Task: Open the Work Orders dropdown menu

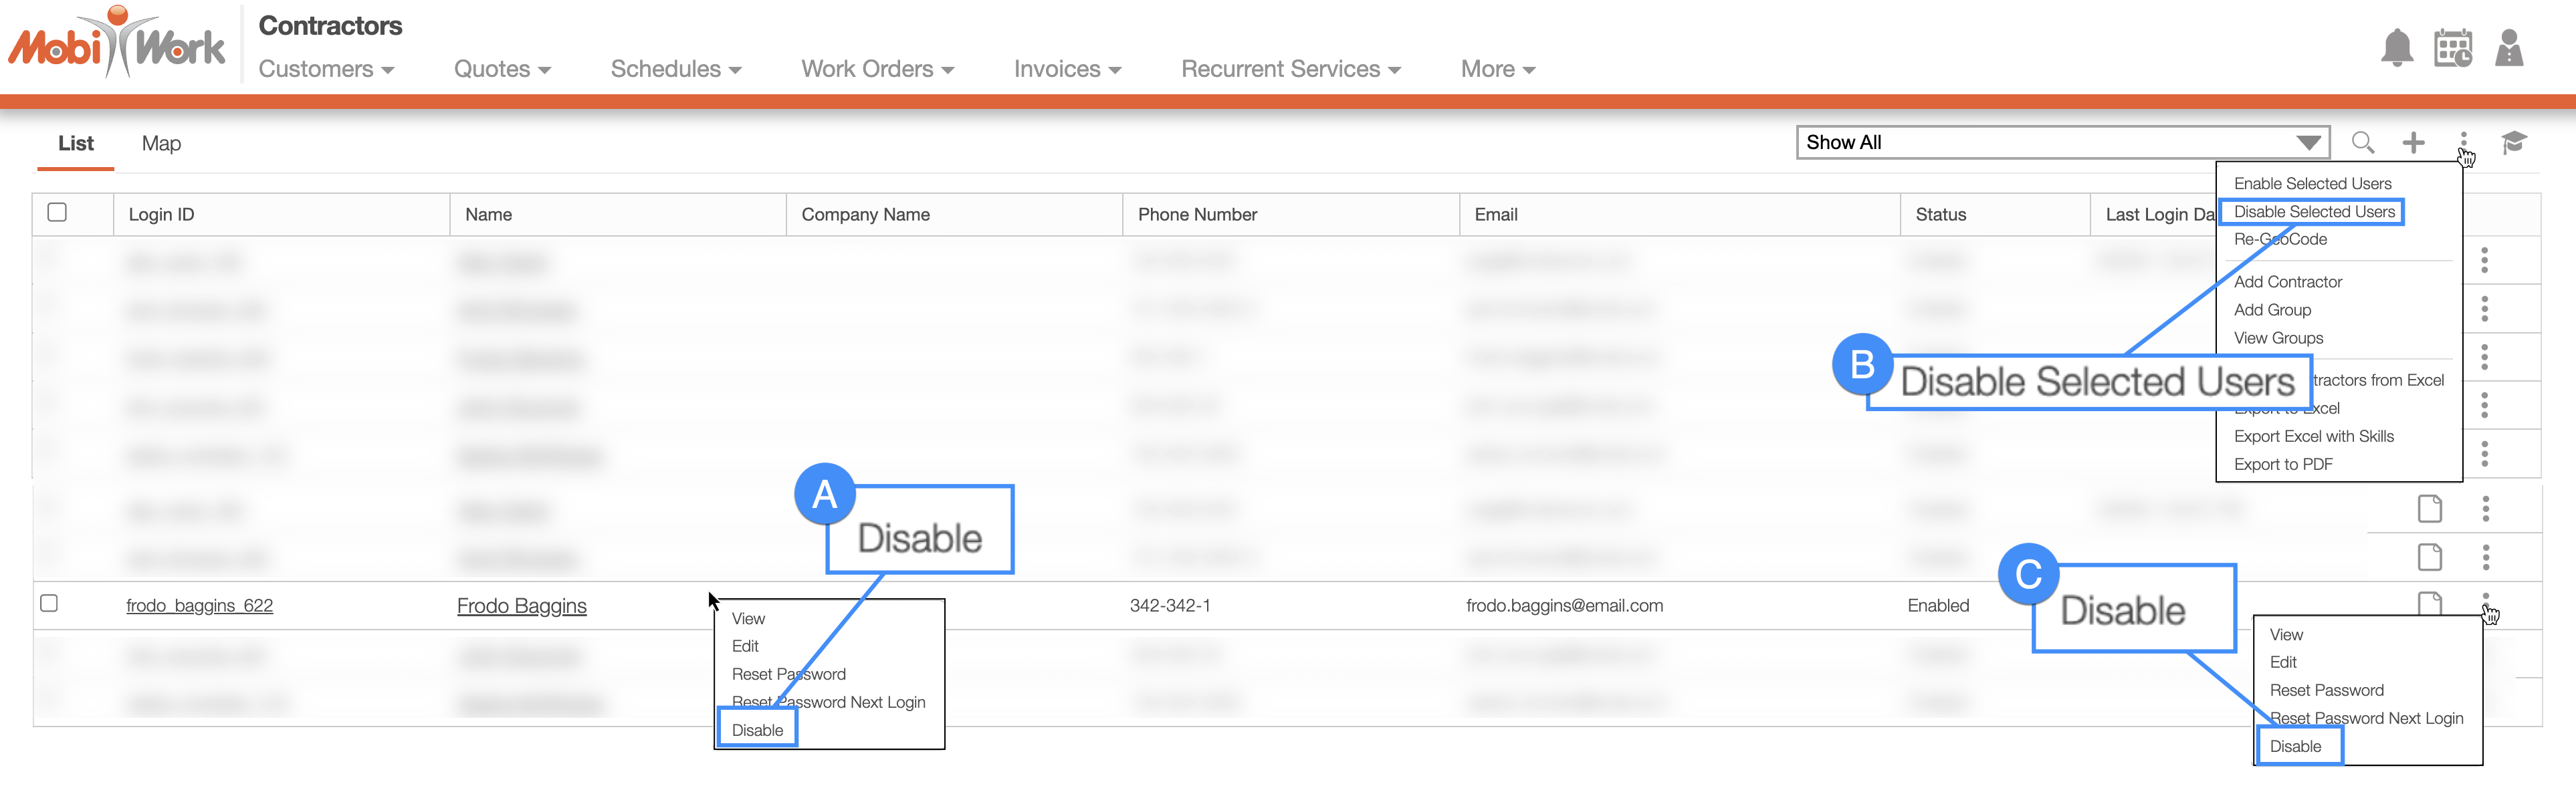Action: 877,69
